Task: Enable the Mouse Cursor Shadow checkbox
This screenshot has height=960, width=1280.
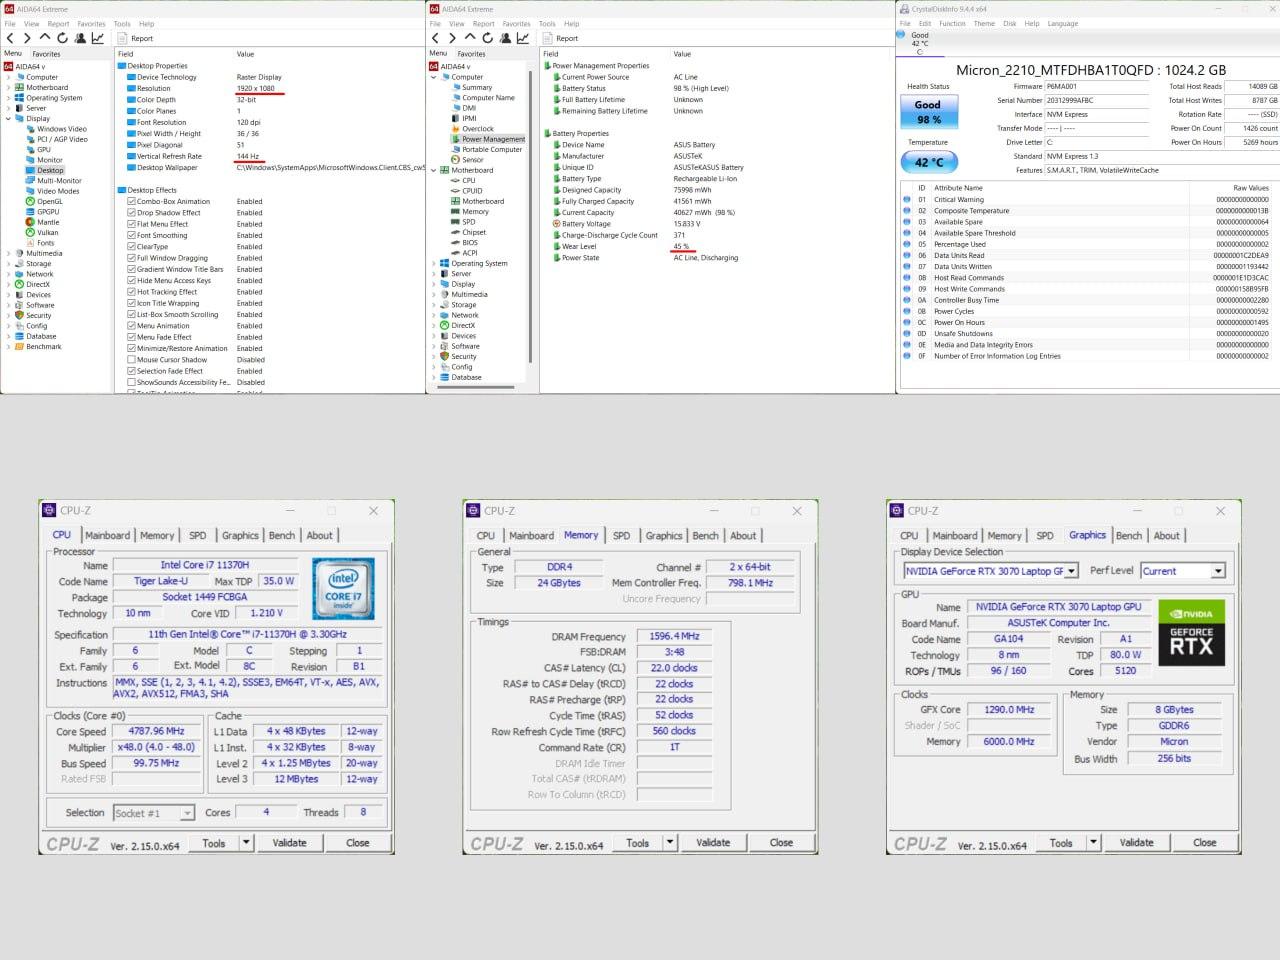Action: [x=131, y=360]
